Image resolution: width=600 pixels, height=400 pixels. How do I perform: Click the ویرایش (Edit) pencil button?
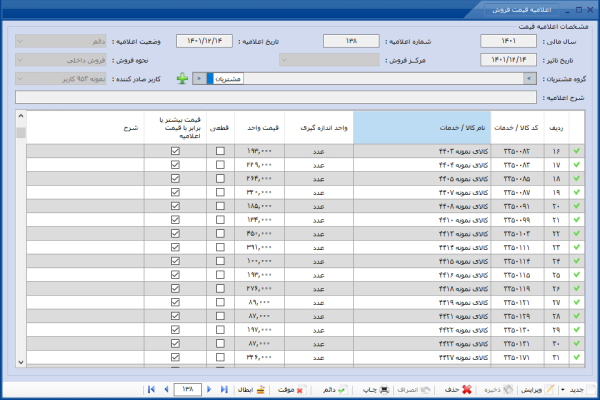[537, 390]
